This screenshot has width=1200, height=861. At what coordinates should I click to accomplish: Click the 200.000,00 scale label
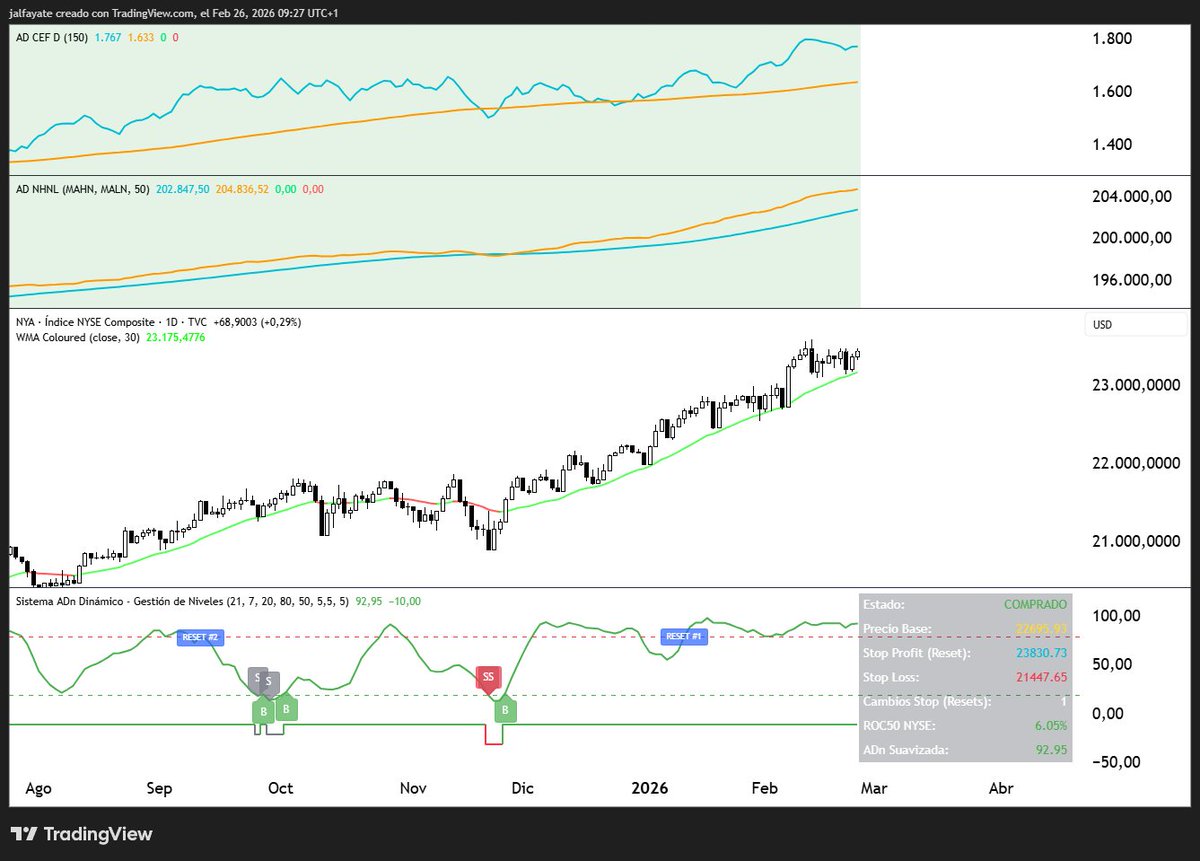1132,238
